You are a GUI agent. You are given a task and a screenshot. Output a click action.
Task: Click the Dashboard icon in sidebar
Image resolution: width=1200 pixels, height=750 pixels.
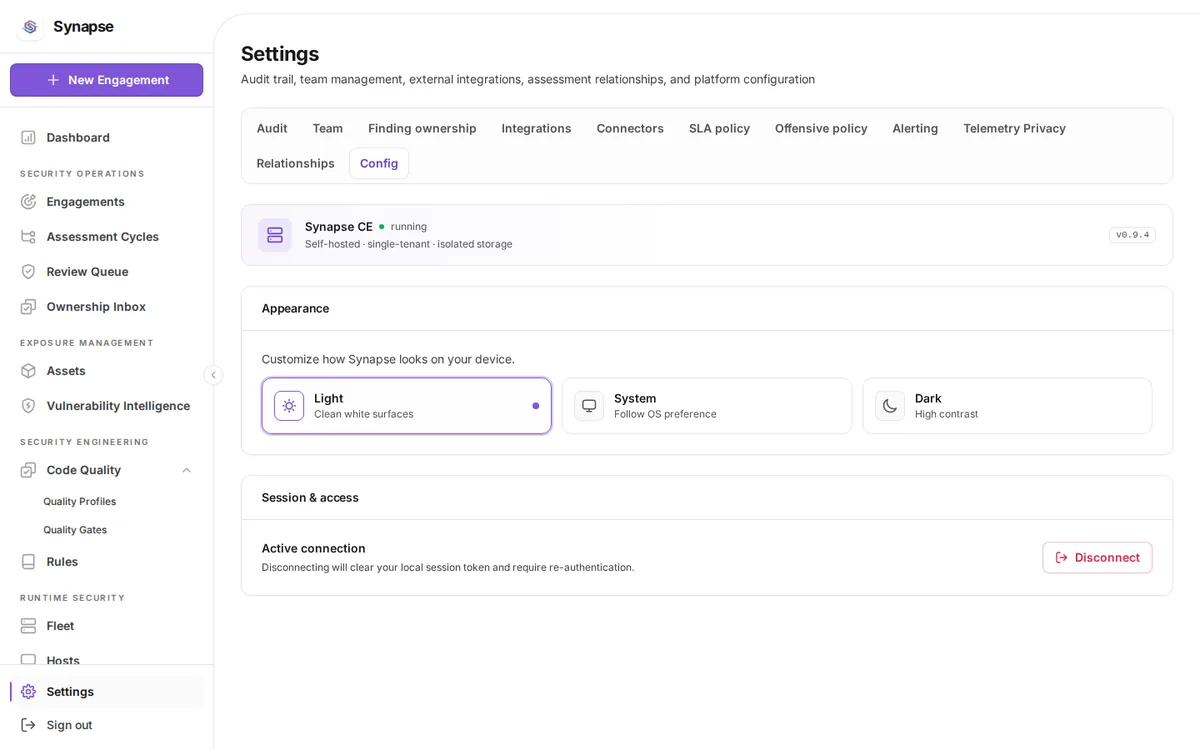28,137
